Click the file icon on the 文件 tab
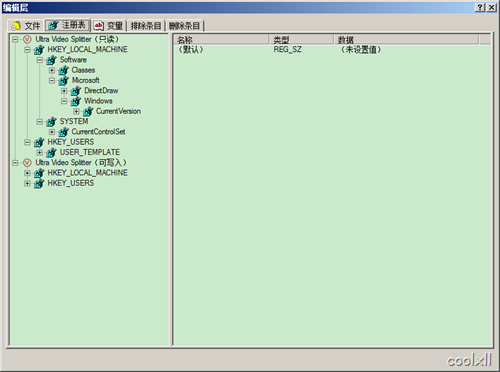500x372 pixels. [16, 26]
